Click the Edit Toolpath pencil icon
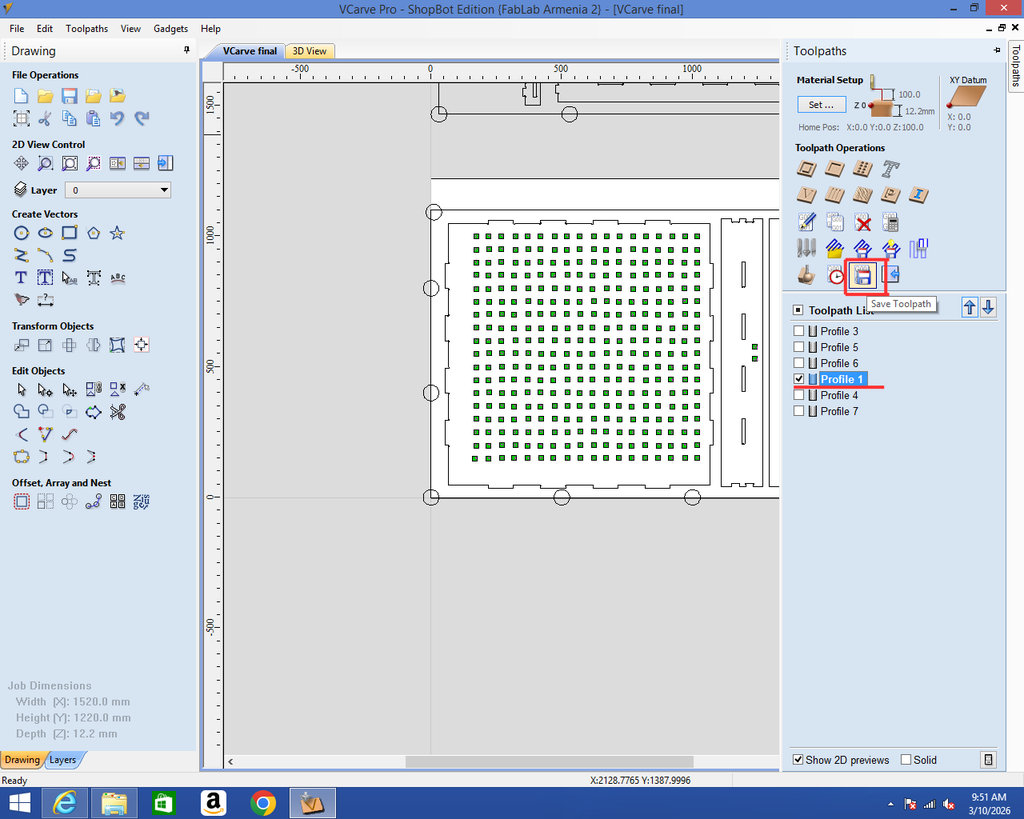 [x=807, y=222]
